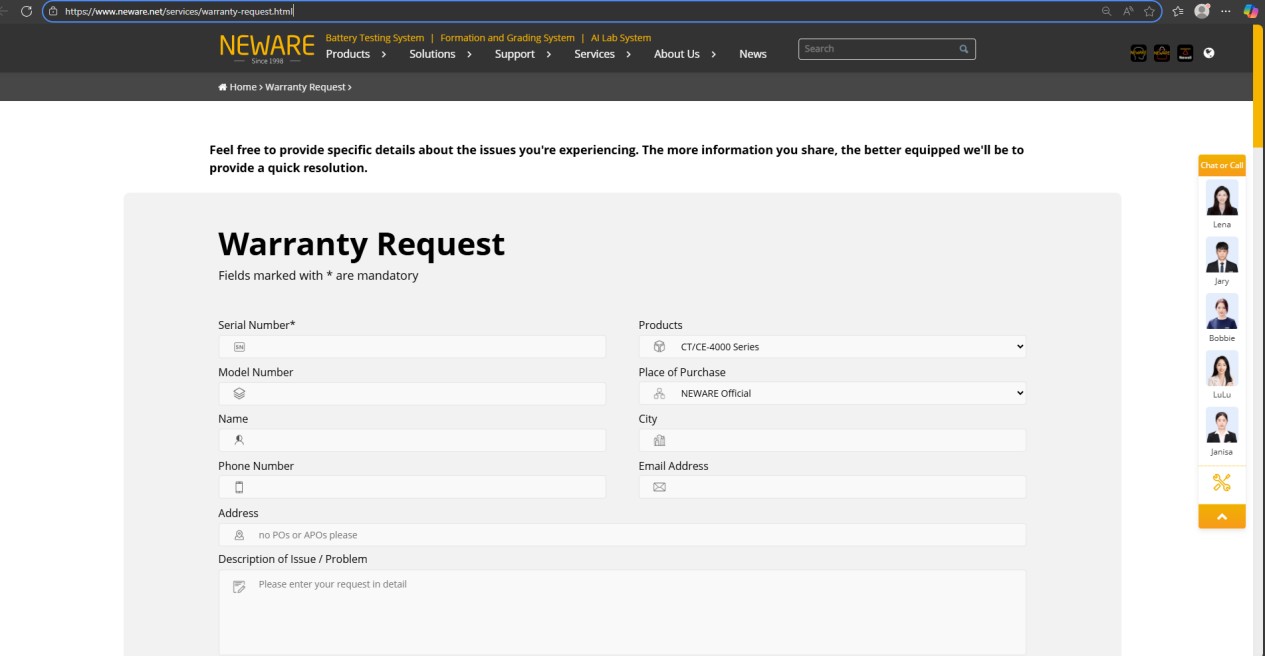Click the headset support icon in header

[1139, 54]
